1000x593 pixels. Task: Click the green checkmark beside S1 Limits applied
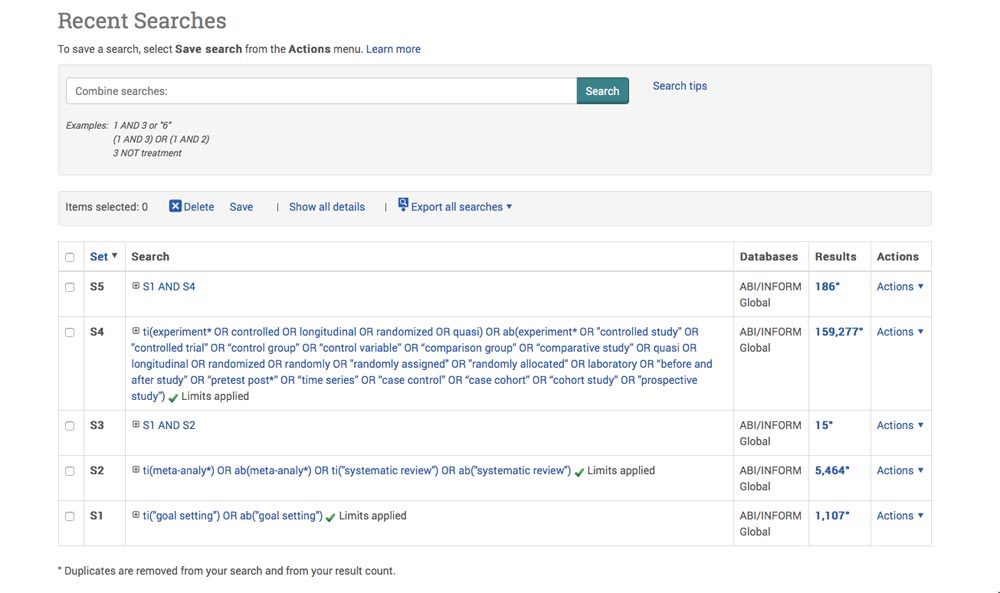[330, 517]
